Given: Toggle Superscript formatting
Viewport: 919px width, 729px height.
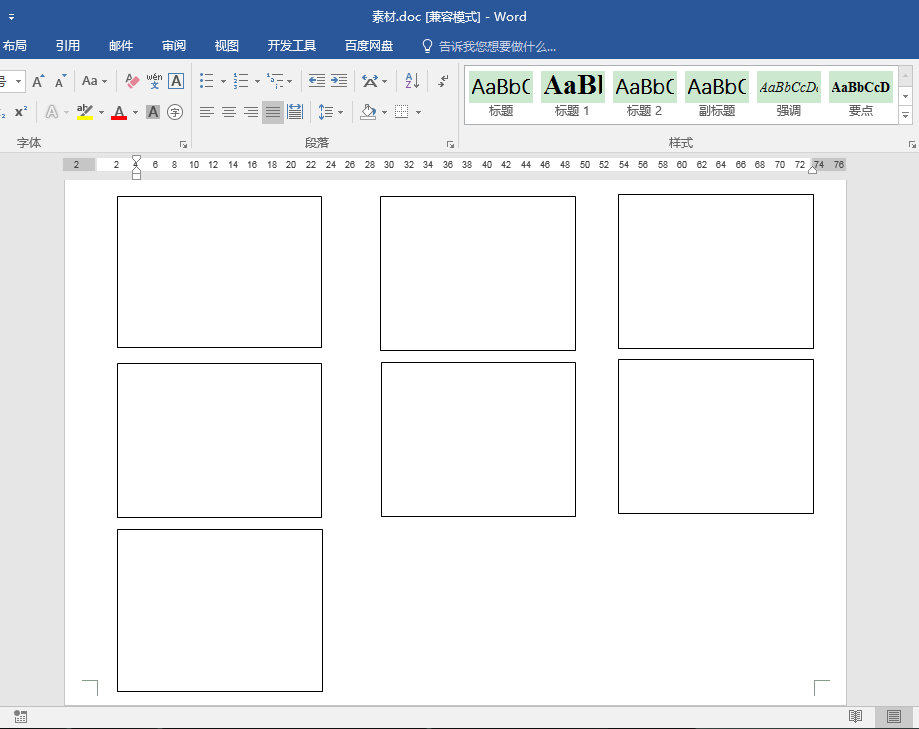Looking at the screenshot, I should point(20,112).
